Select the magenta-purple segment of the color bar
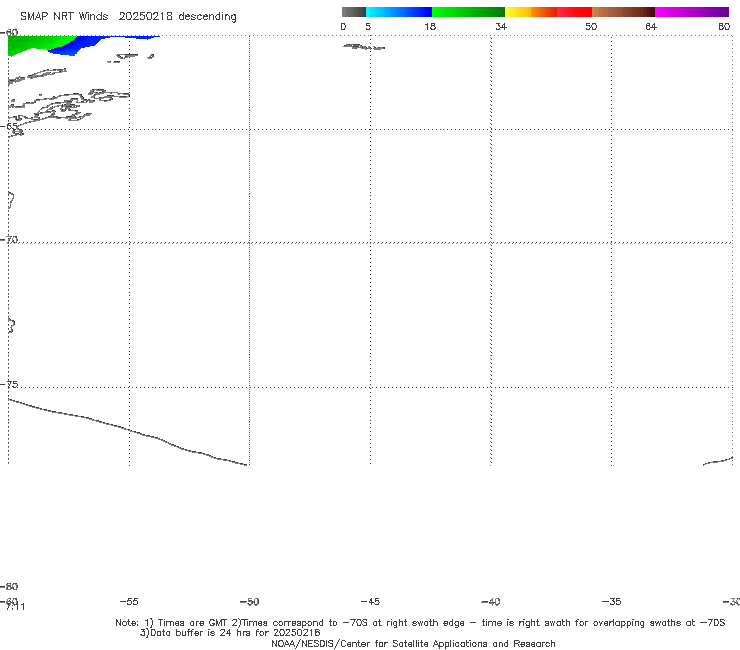Image resolution: width=740 pixels, height=650 pixels. click(x=692, y=12)
